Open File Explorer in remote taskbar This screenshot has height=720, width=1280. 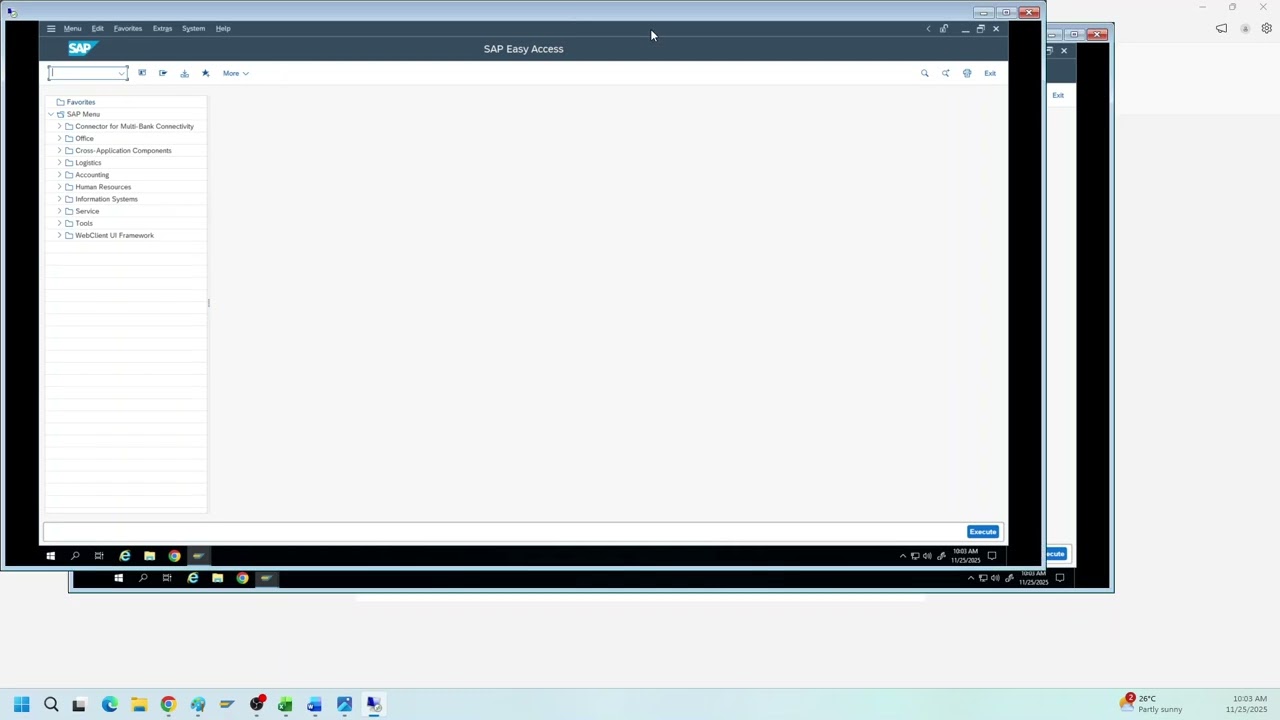tap(149, 556)
